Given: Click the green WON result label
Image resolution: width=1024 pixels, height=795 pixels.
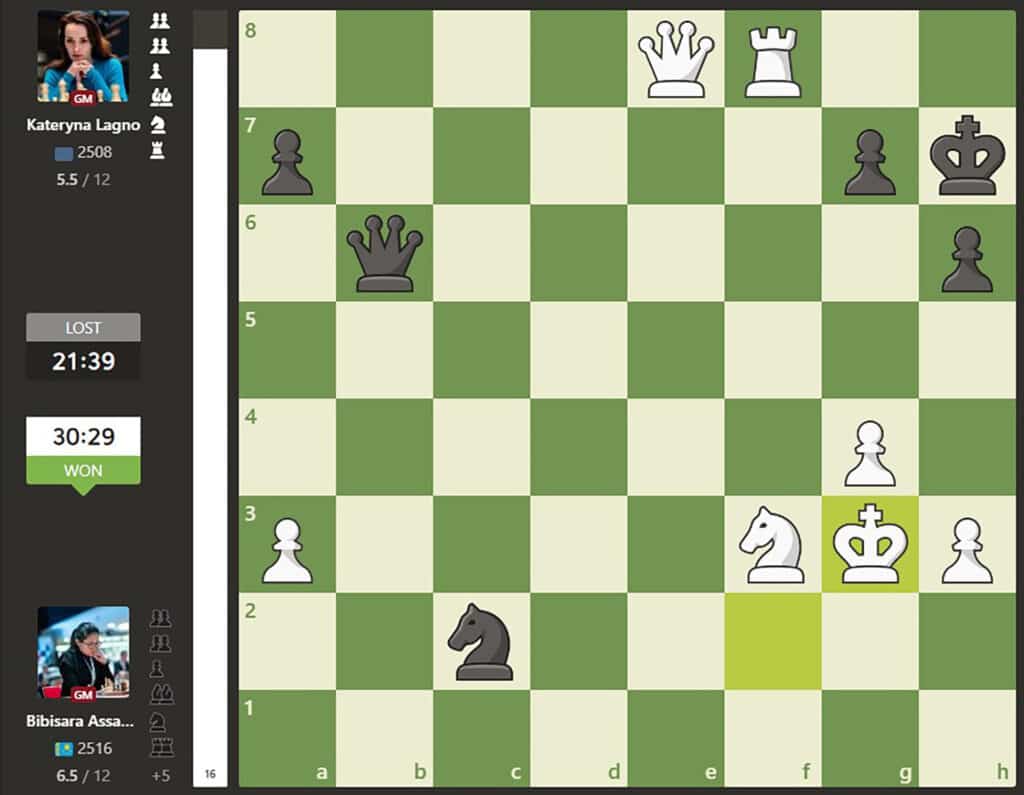Looking at the screenshot, I should pyautogui.click(x=83, y=471).
